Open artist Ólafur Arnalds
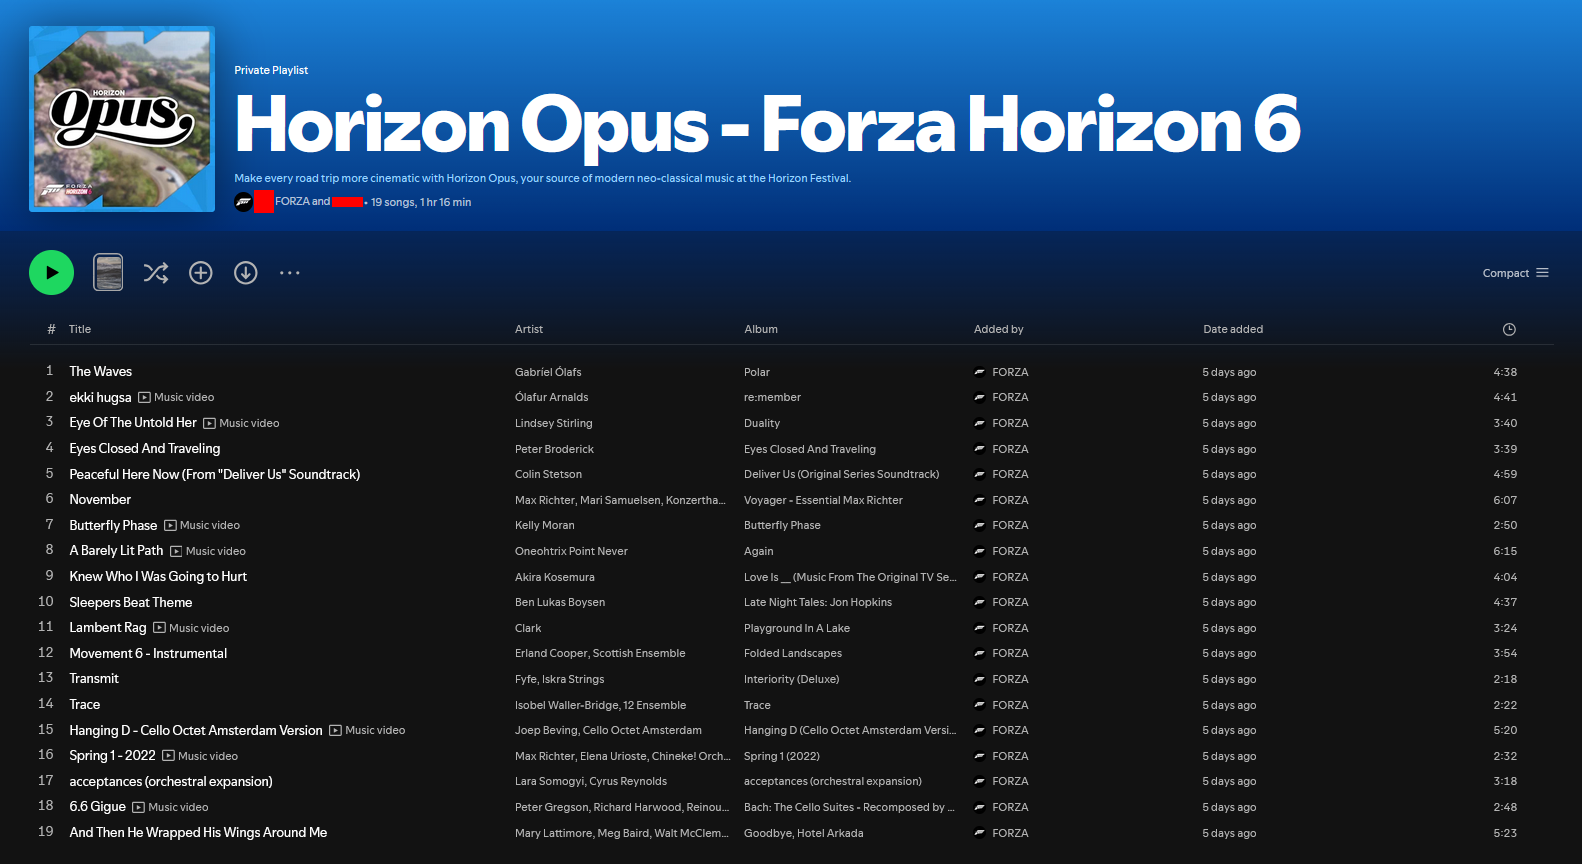Image resolution: width=1582 pixels, height=864 pixels. coord(552,397)
